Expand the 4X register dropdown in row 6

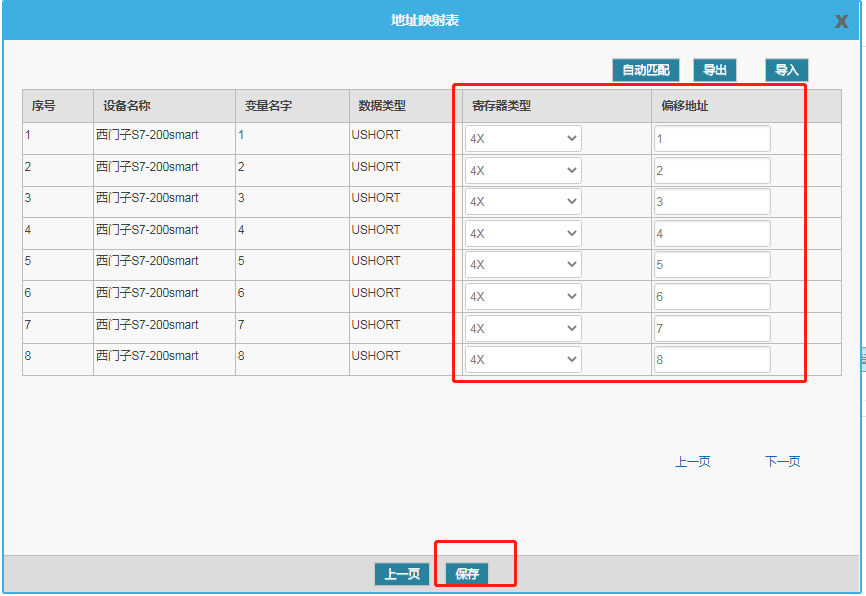pos(523,296)
